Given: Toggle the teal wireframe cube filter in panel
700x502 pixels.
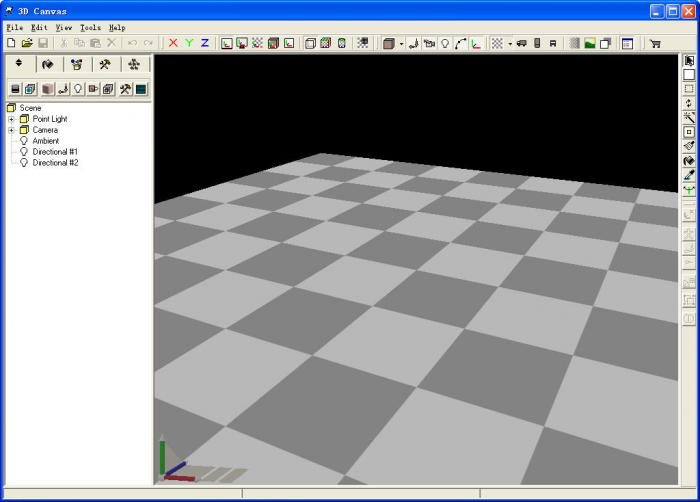Looking at the screenshot, I should pyautogui.click(x=30, y=89).
